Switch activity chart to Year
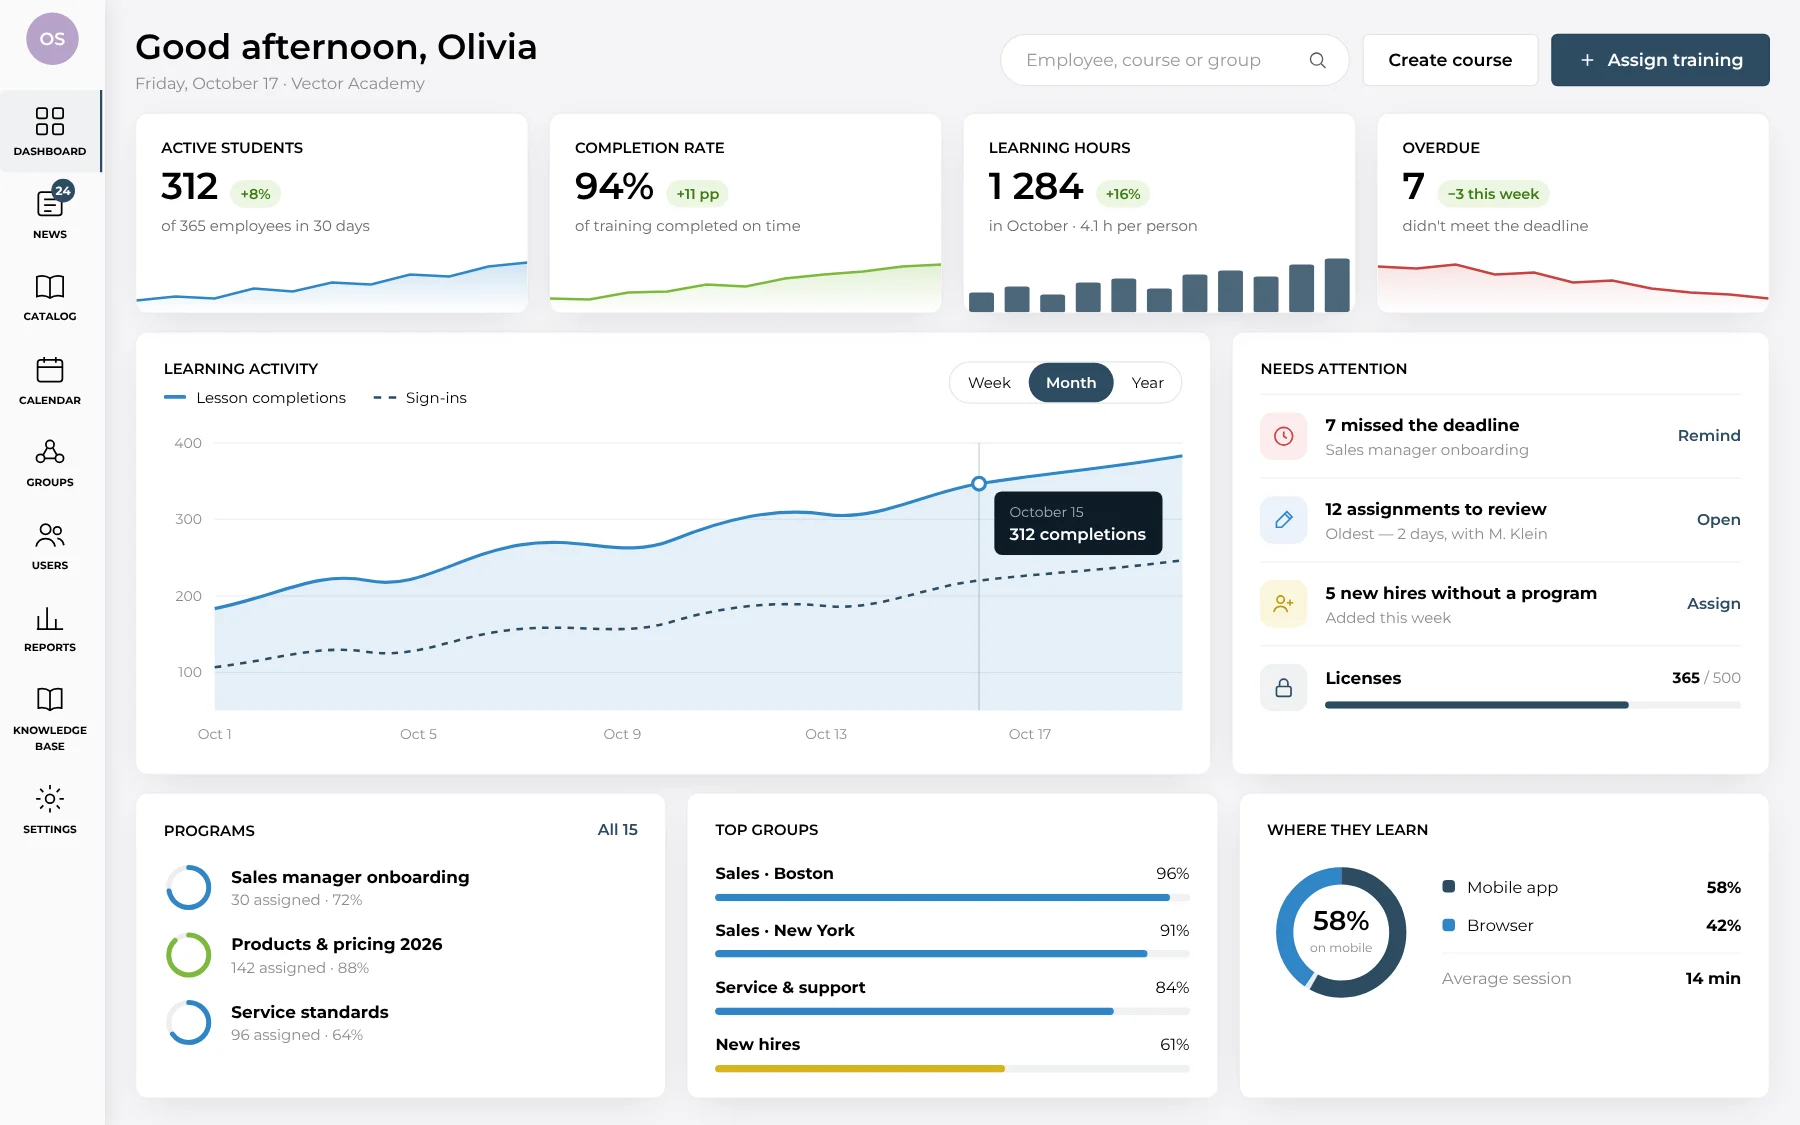Viewport: 1800px width, 1125px height. point(1147,383)
